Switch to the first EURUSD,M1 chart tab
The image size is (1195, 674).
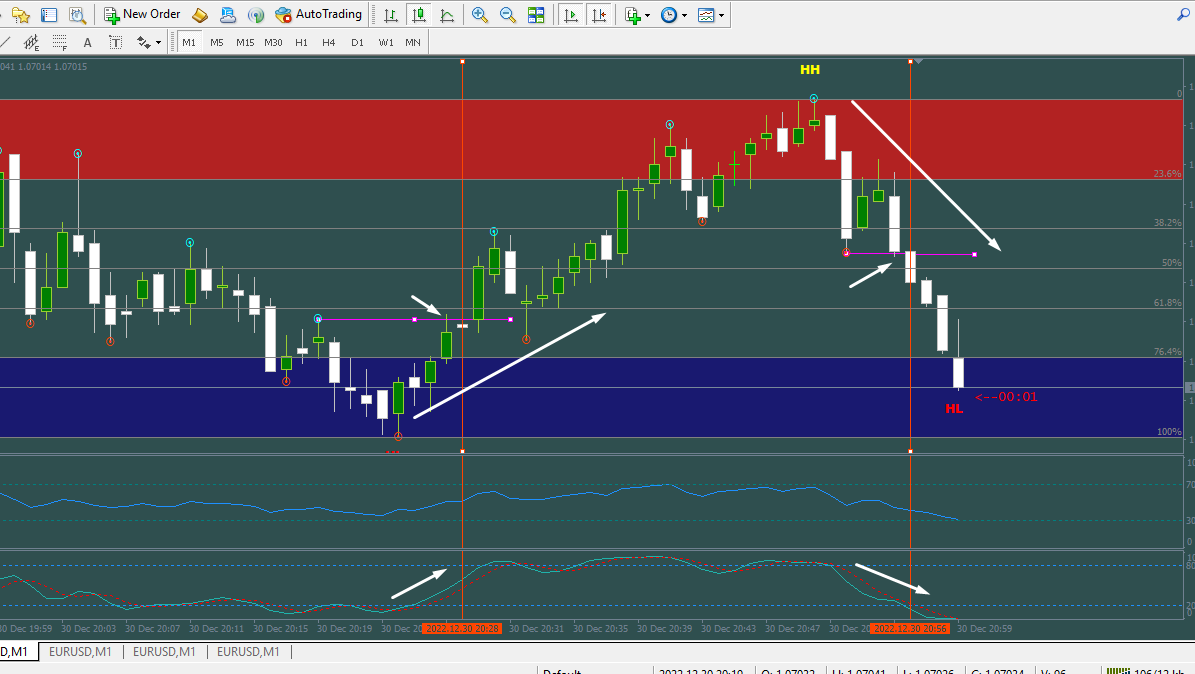pyautogui.click(x=80, y=652)
